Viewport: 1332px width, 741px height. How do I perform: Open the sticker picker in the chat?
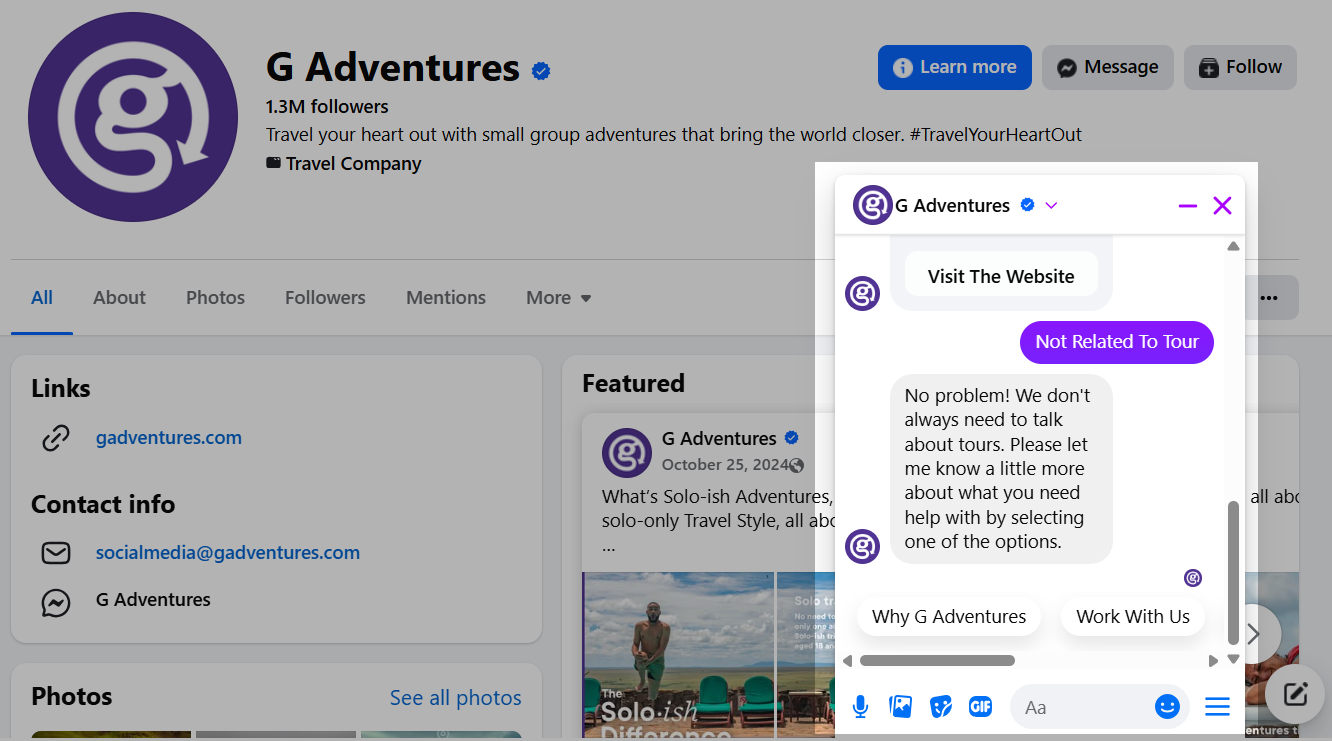940,707
